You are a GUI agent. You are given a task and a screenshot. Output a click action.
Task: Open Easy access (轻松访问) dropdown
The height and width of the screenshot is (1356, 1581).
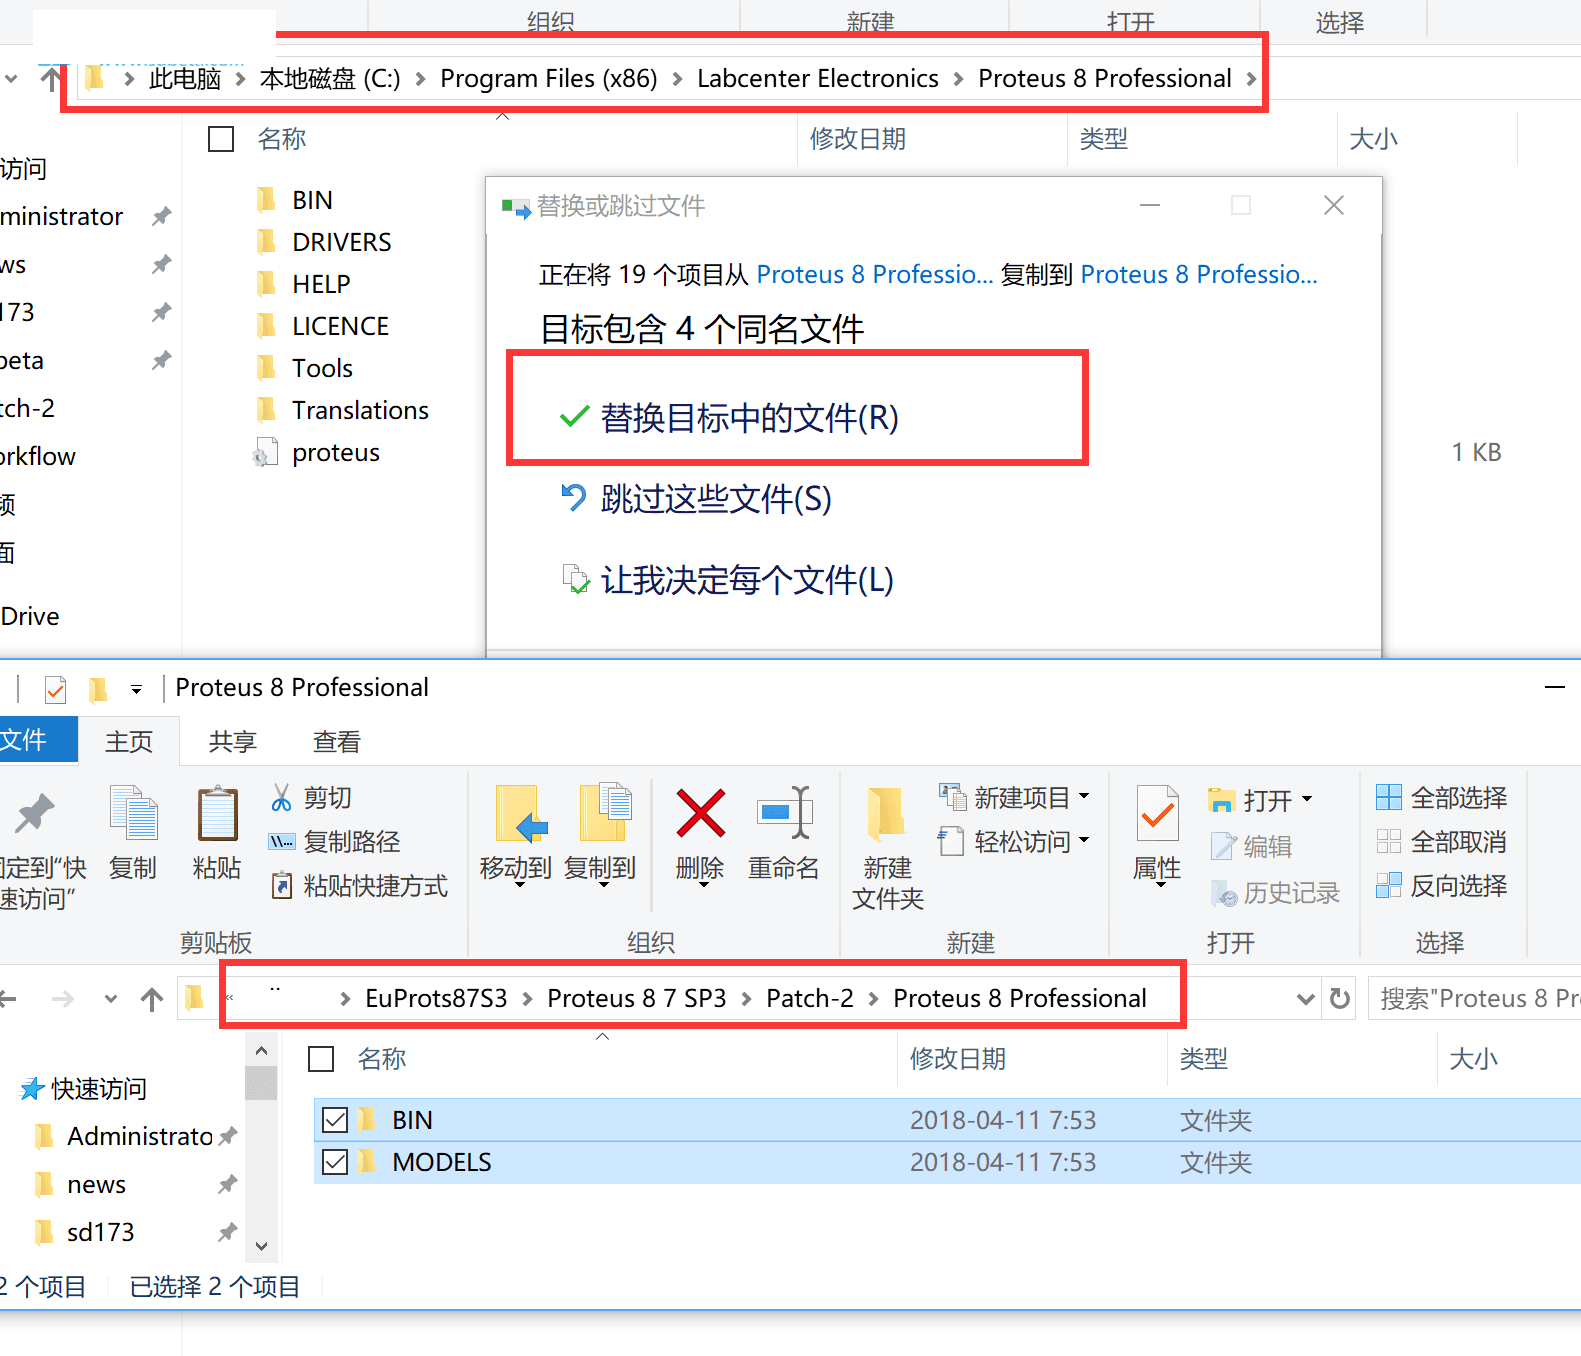click(x=1014, y=841)
